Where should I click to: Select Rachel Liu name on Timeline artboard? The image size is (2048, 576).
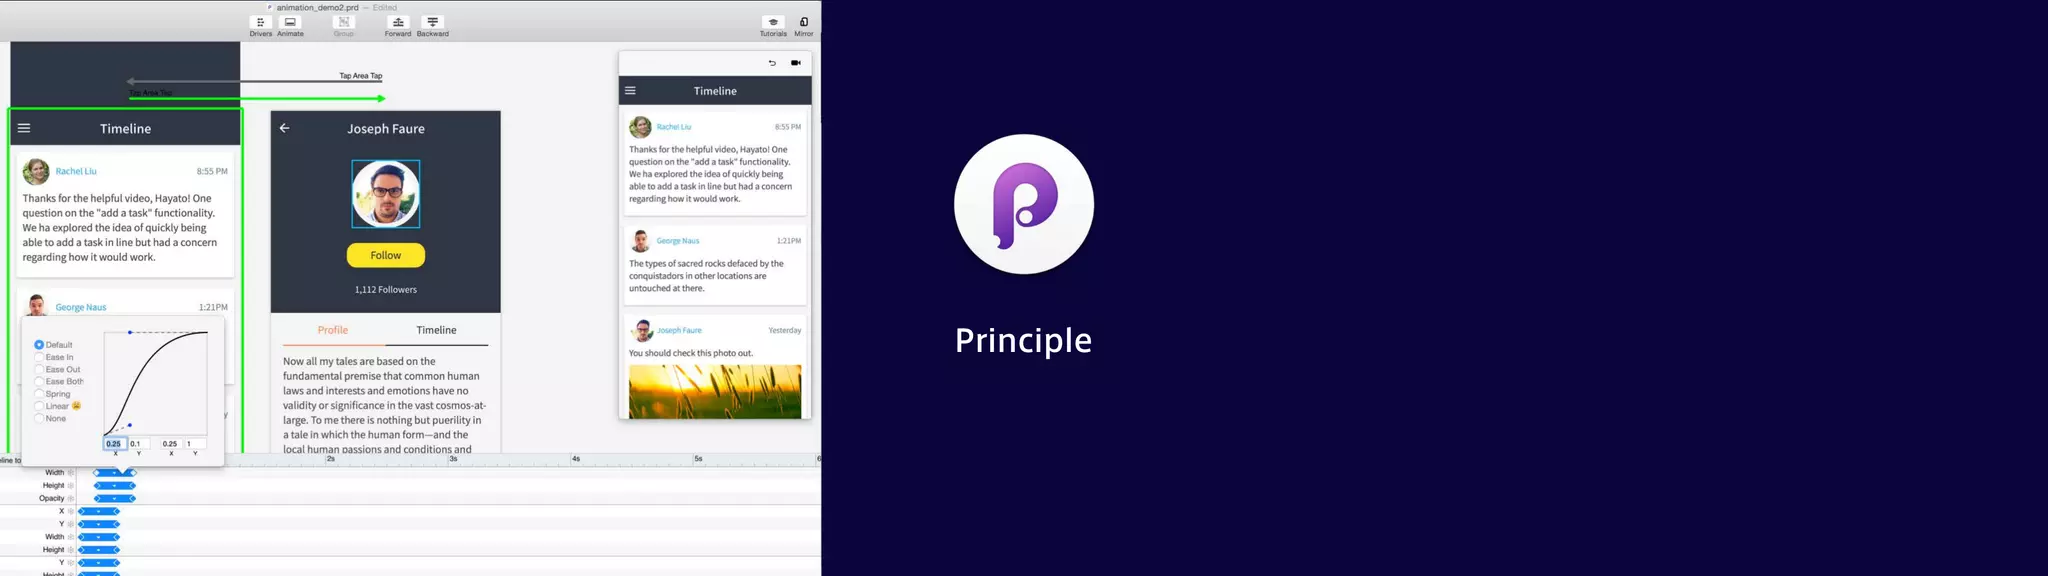[x=76, y=171]
